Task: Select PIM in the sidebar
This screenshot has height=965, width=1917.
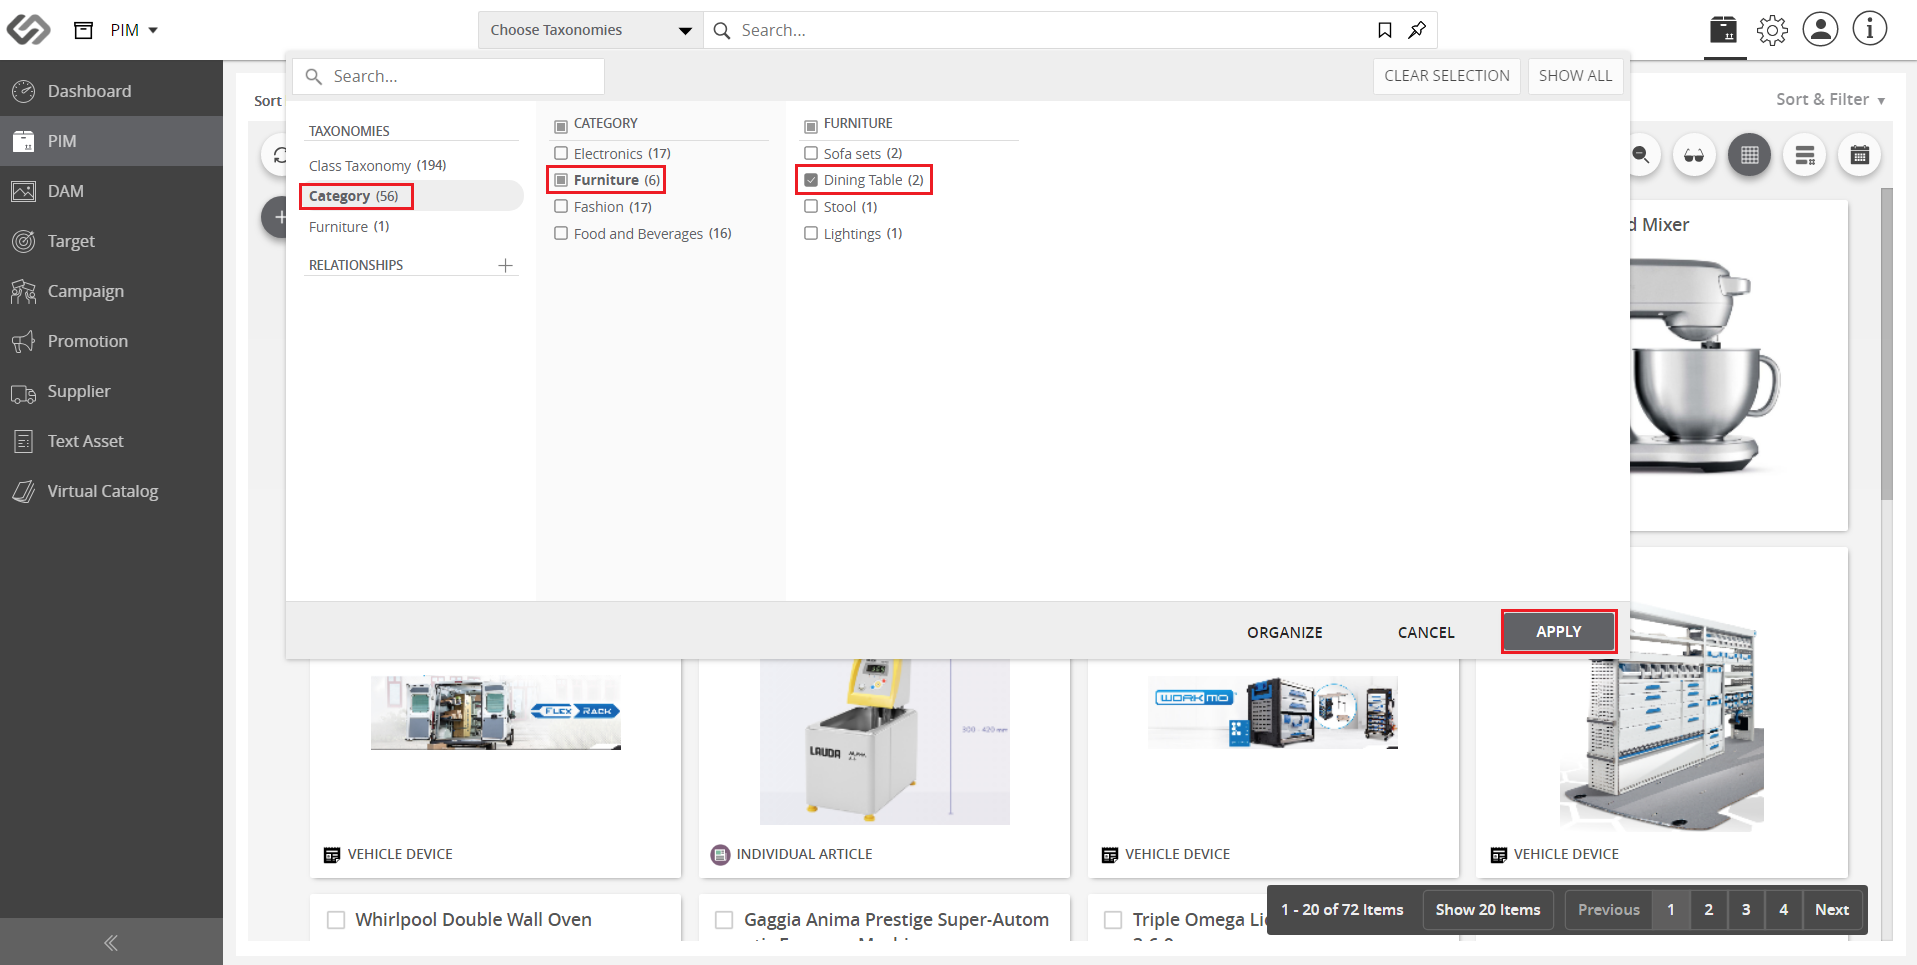Action: pos(111,141)
